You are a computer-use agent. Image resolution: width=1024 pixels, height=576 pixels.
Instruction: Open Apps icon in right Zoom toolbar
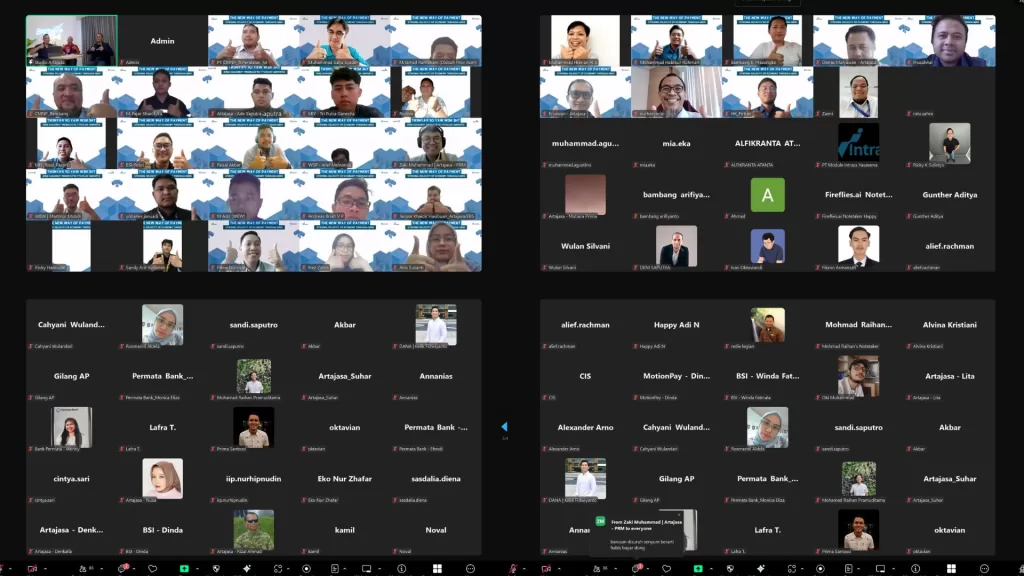[792, 569]
